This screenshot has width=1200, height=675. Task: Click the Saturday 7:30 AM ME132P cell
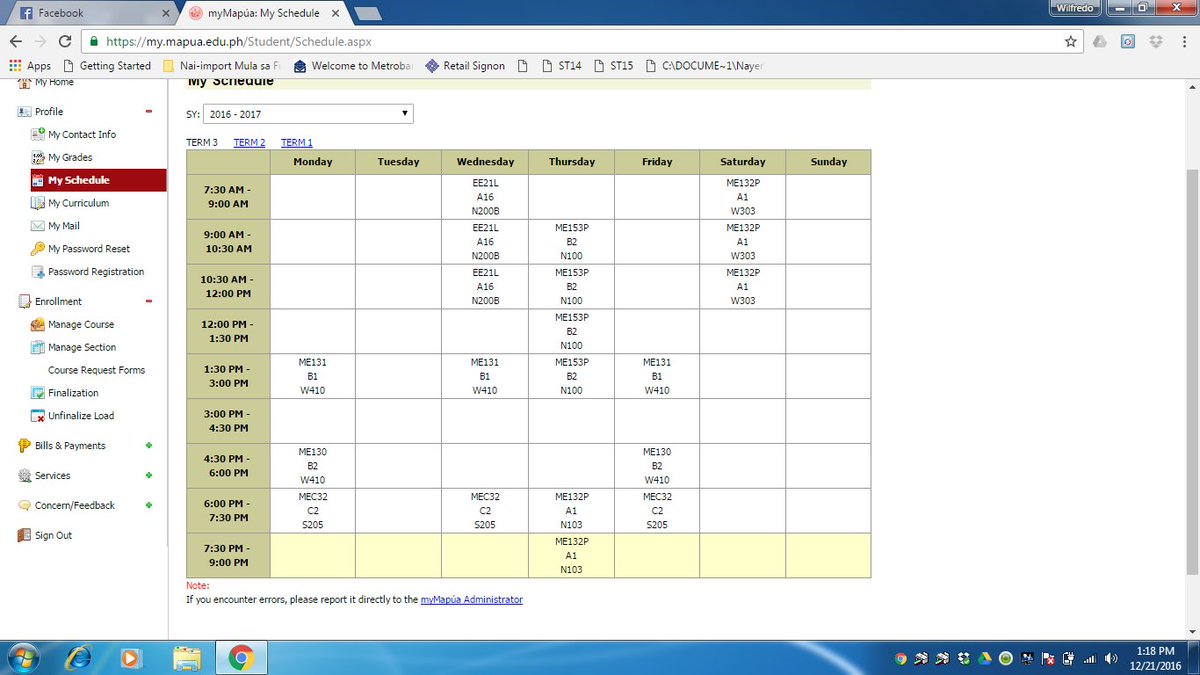pyautogui.click(x=742, y=197)
